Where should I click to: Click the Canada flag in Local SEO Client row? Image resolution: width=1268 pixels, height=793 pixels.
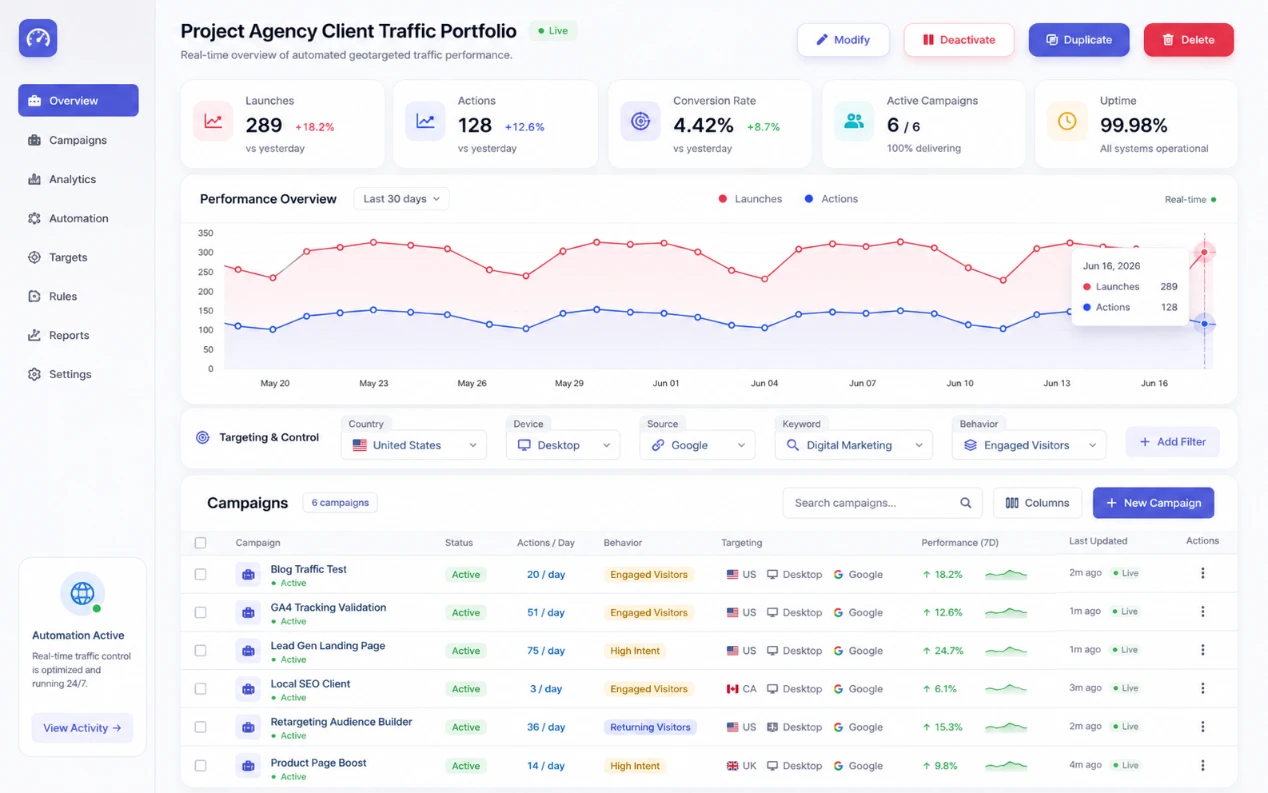(x=733, y=689)
